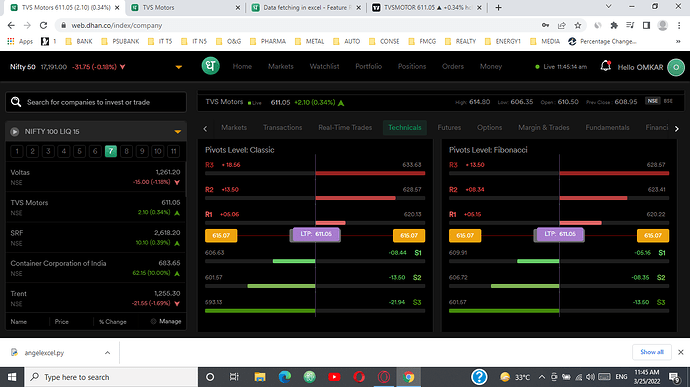Click Show all downloads
The image size is (690, 387).
(x=652, y=352)
